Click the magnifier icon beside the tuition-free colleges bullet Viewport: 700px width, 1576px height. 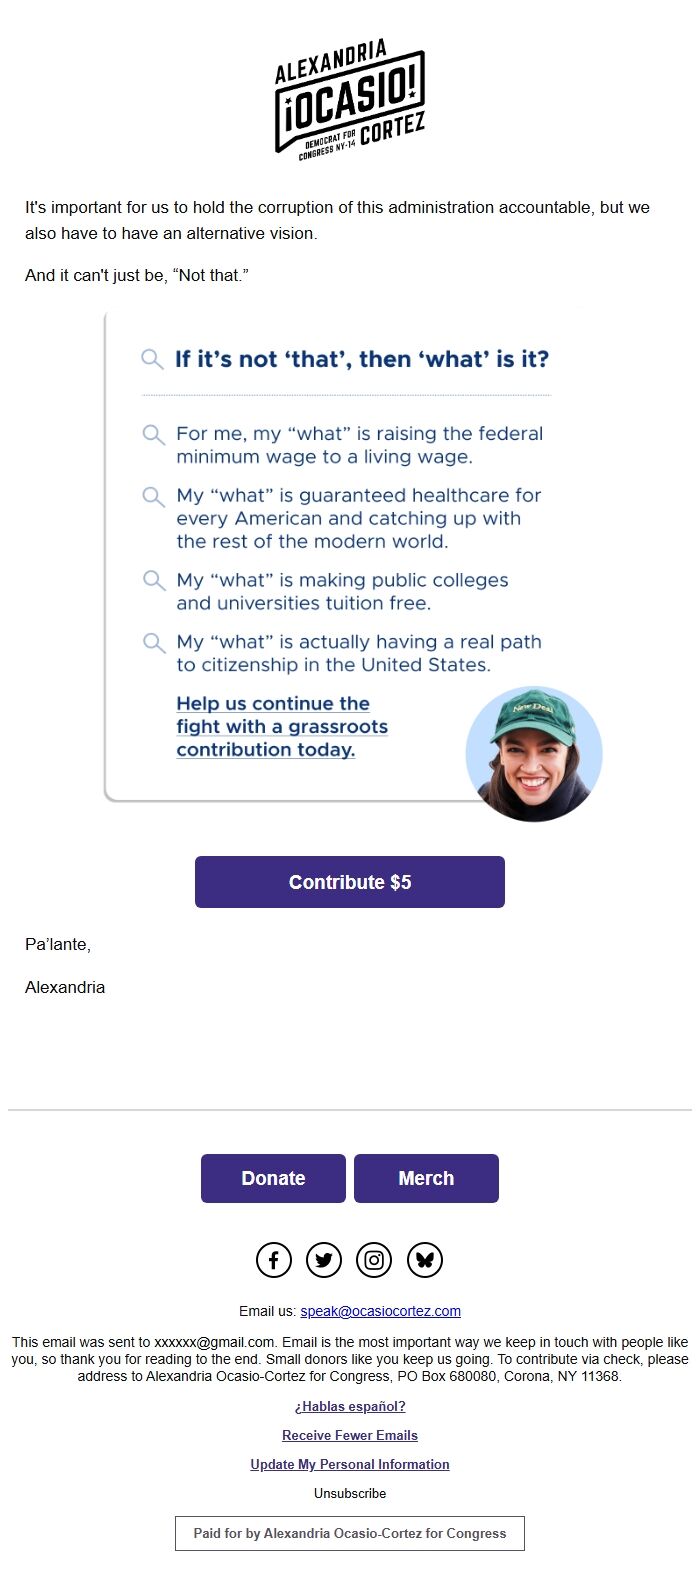(153, 580)
